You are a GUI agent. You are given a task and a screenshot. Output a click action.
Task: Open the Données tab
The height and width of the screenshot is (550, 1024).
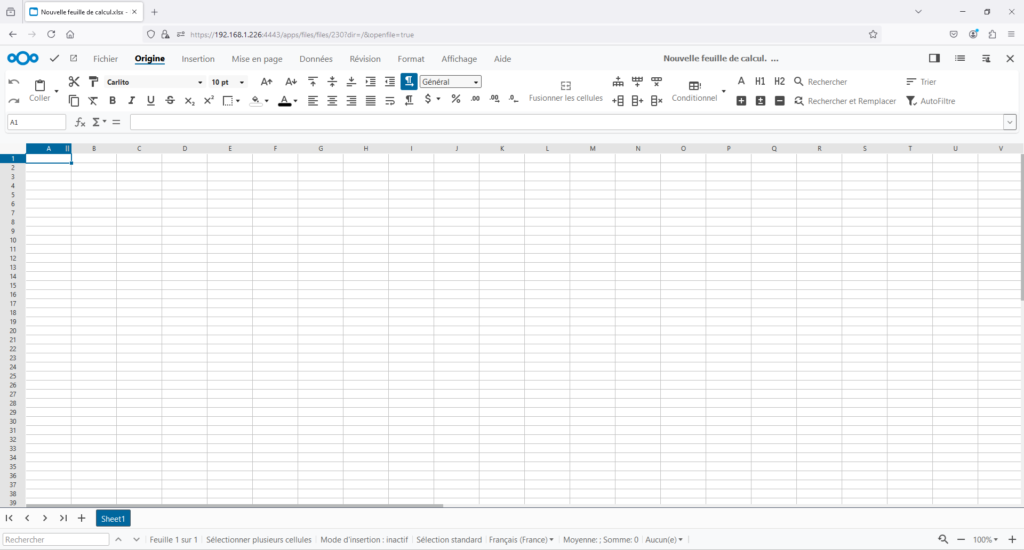(x=316, y=59)
